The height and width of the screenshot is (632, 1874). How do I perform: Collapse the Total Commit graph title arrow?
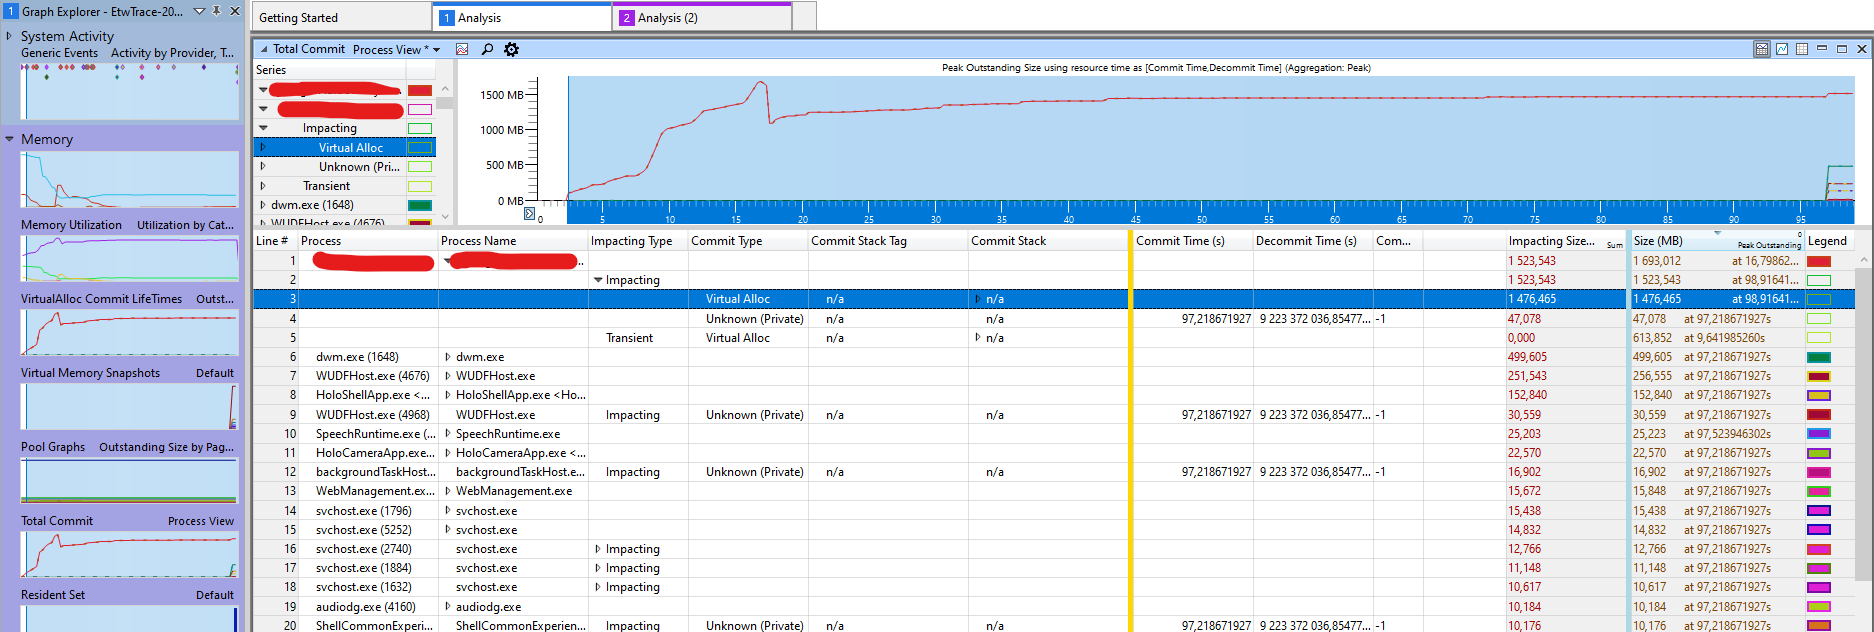pyautogui.click(x=264, y=49)
